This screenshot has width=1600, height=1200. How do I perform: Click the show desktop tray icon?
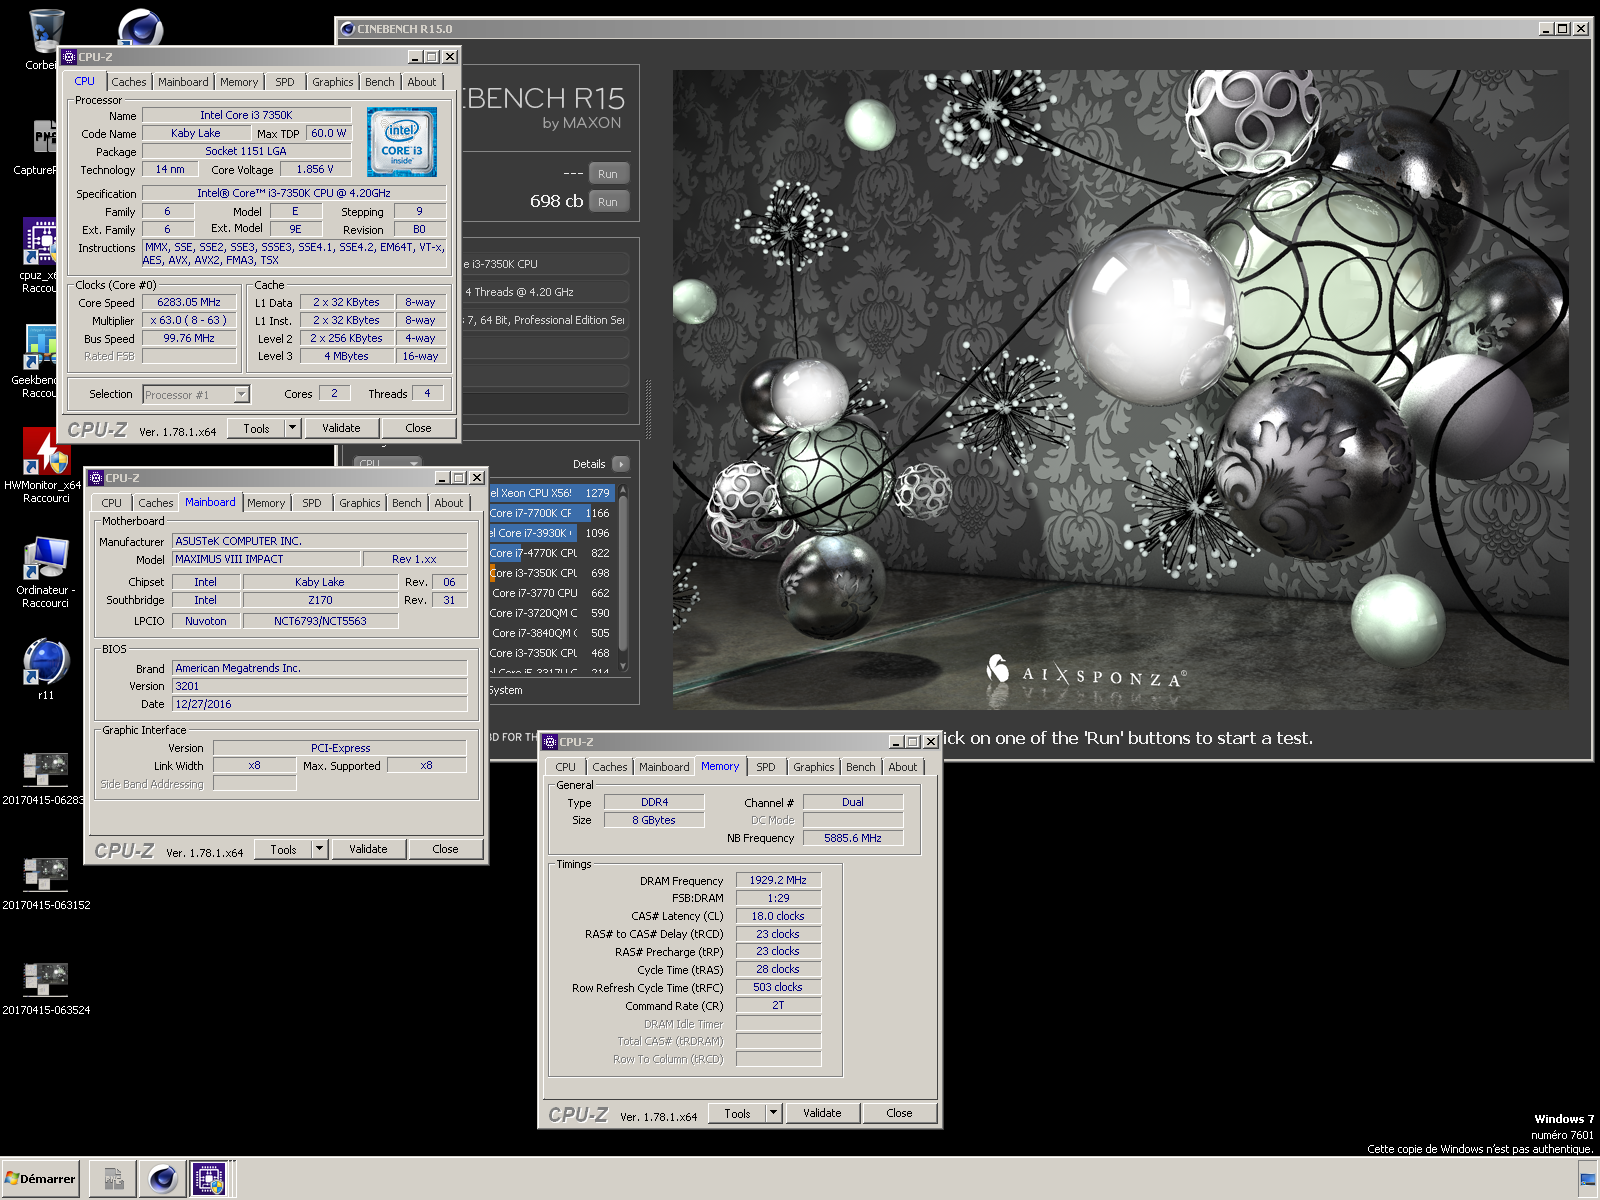(x=1587, y=1179)
